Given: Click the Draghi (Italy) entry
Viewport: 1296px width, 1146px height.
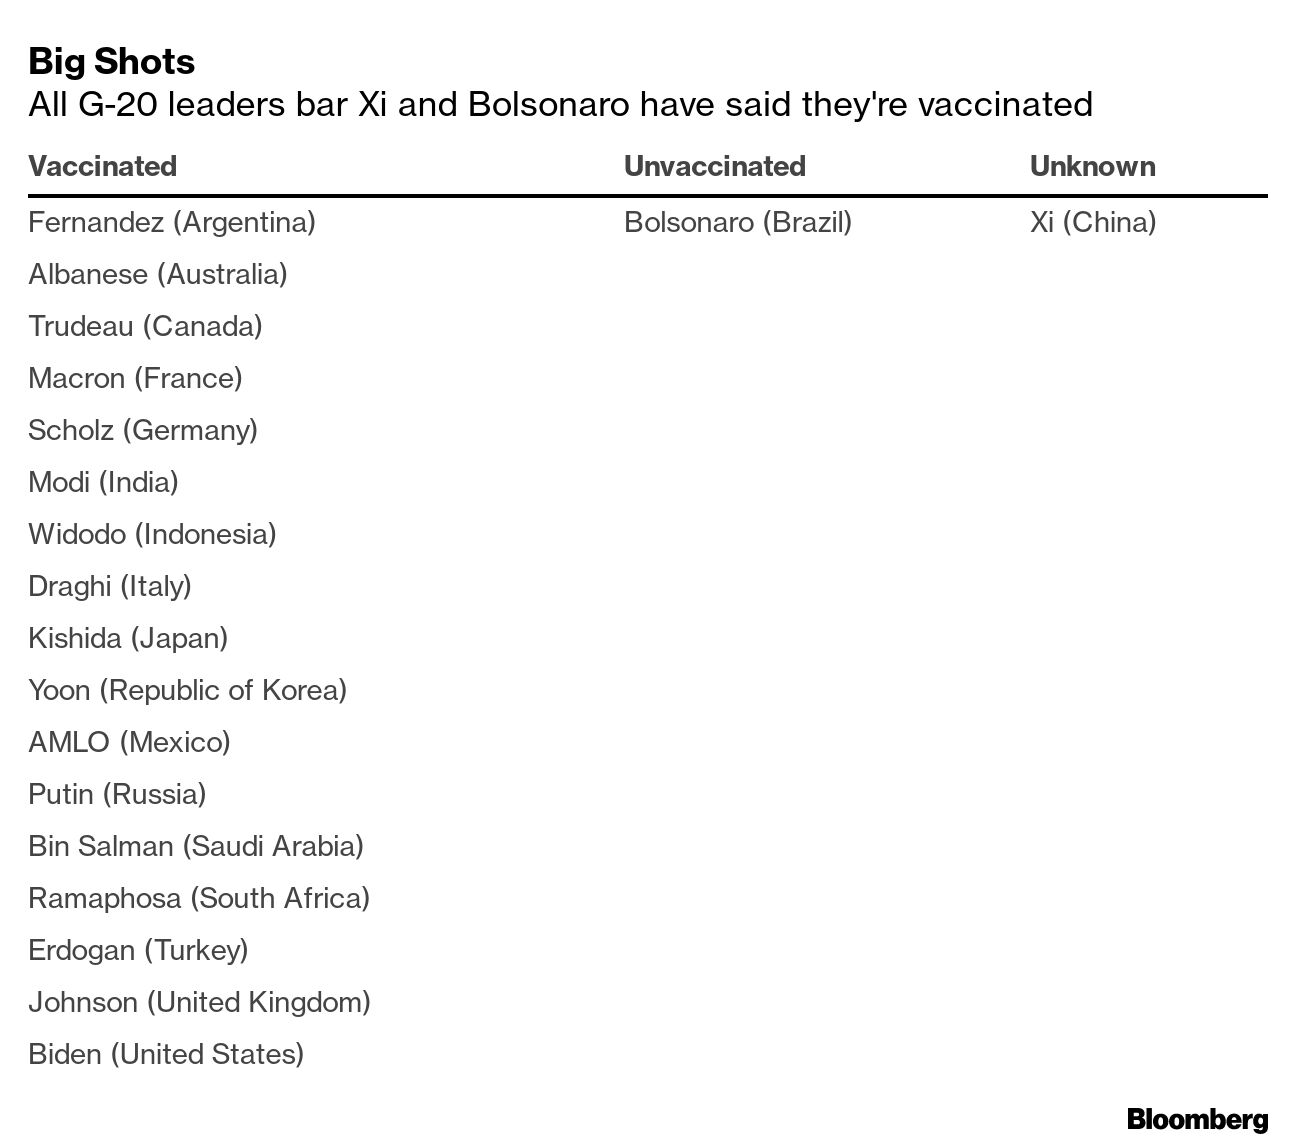Looking at the screenshot, I should tap(109, 586).
